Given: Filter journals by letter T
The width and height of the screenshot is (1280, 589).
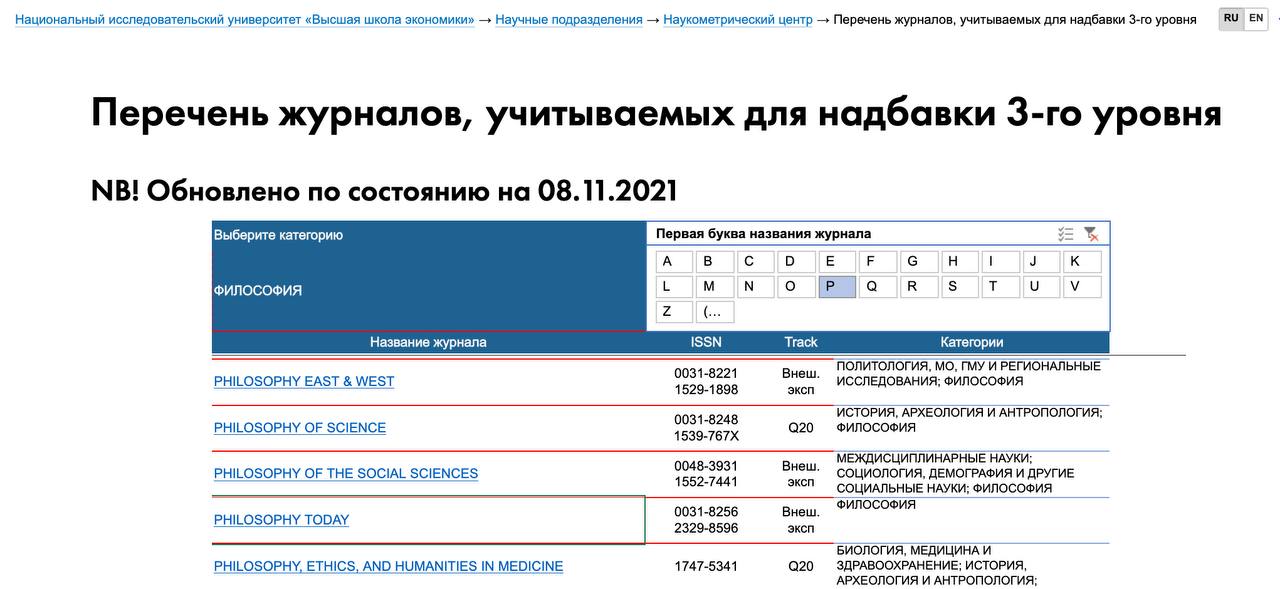Looking at the screenshot, I should (1001, 287).
